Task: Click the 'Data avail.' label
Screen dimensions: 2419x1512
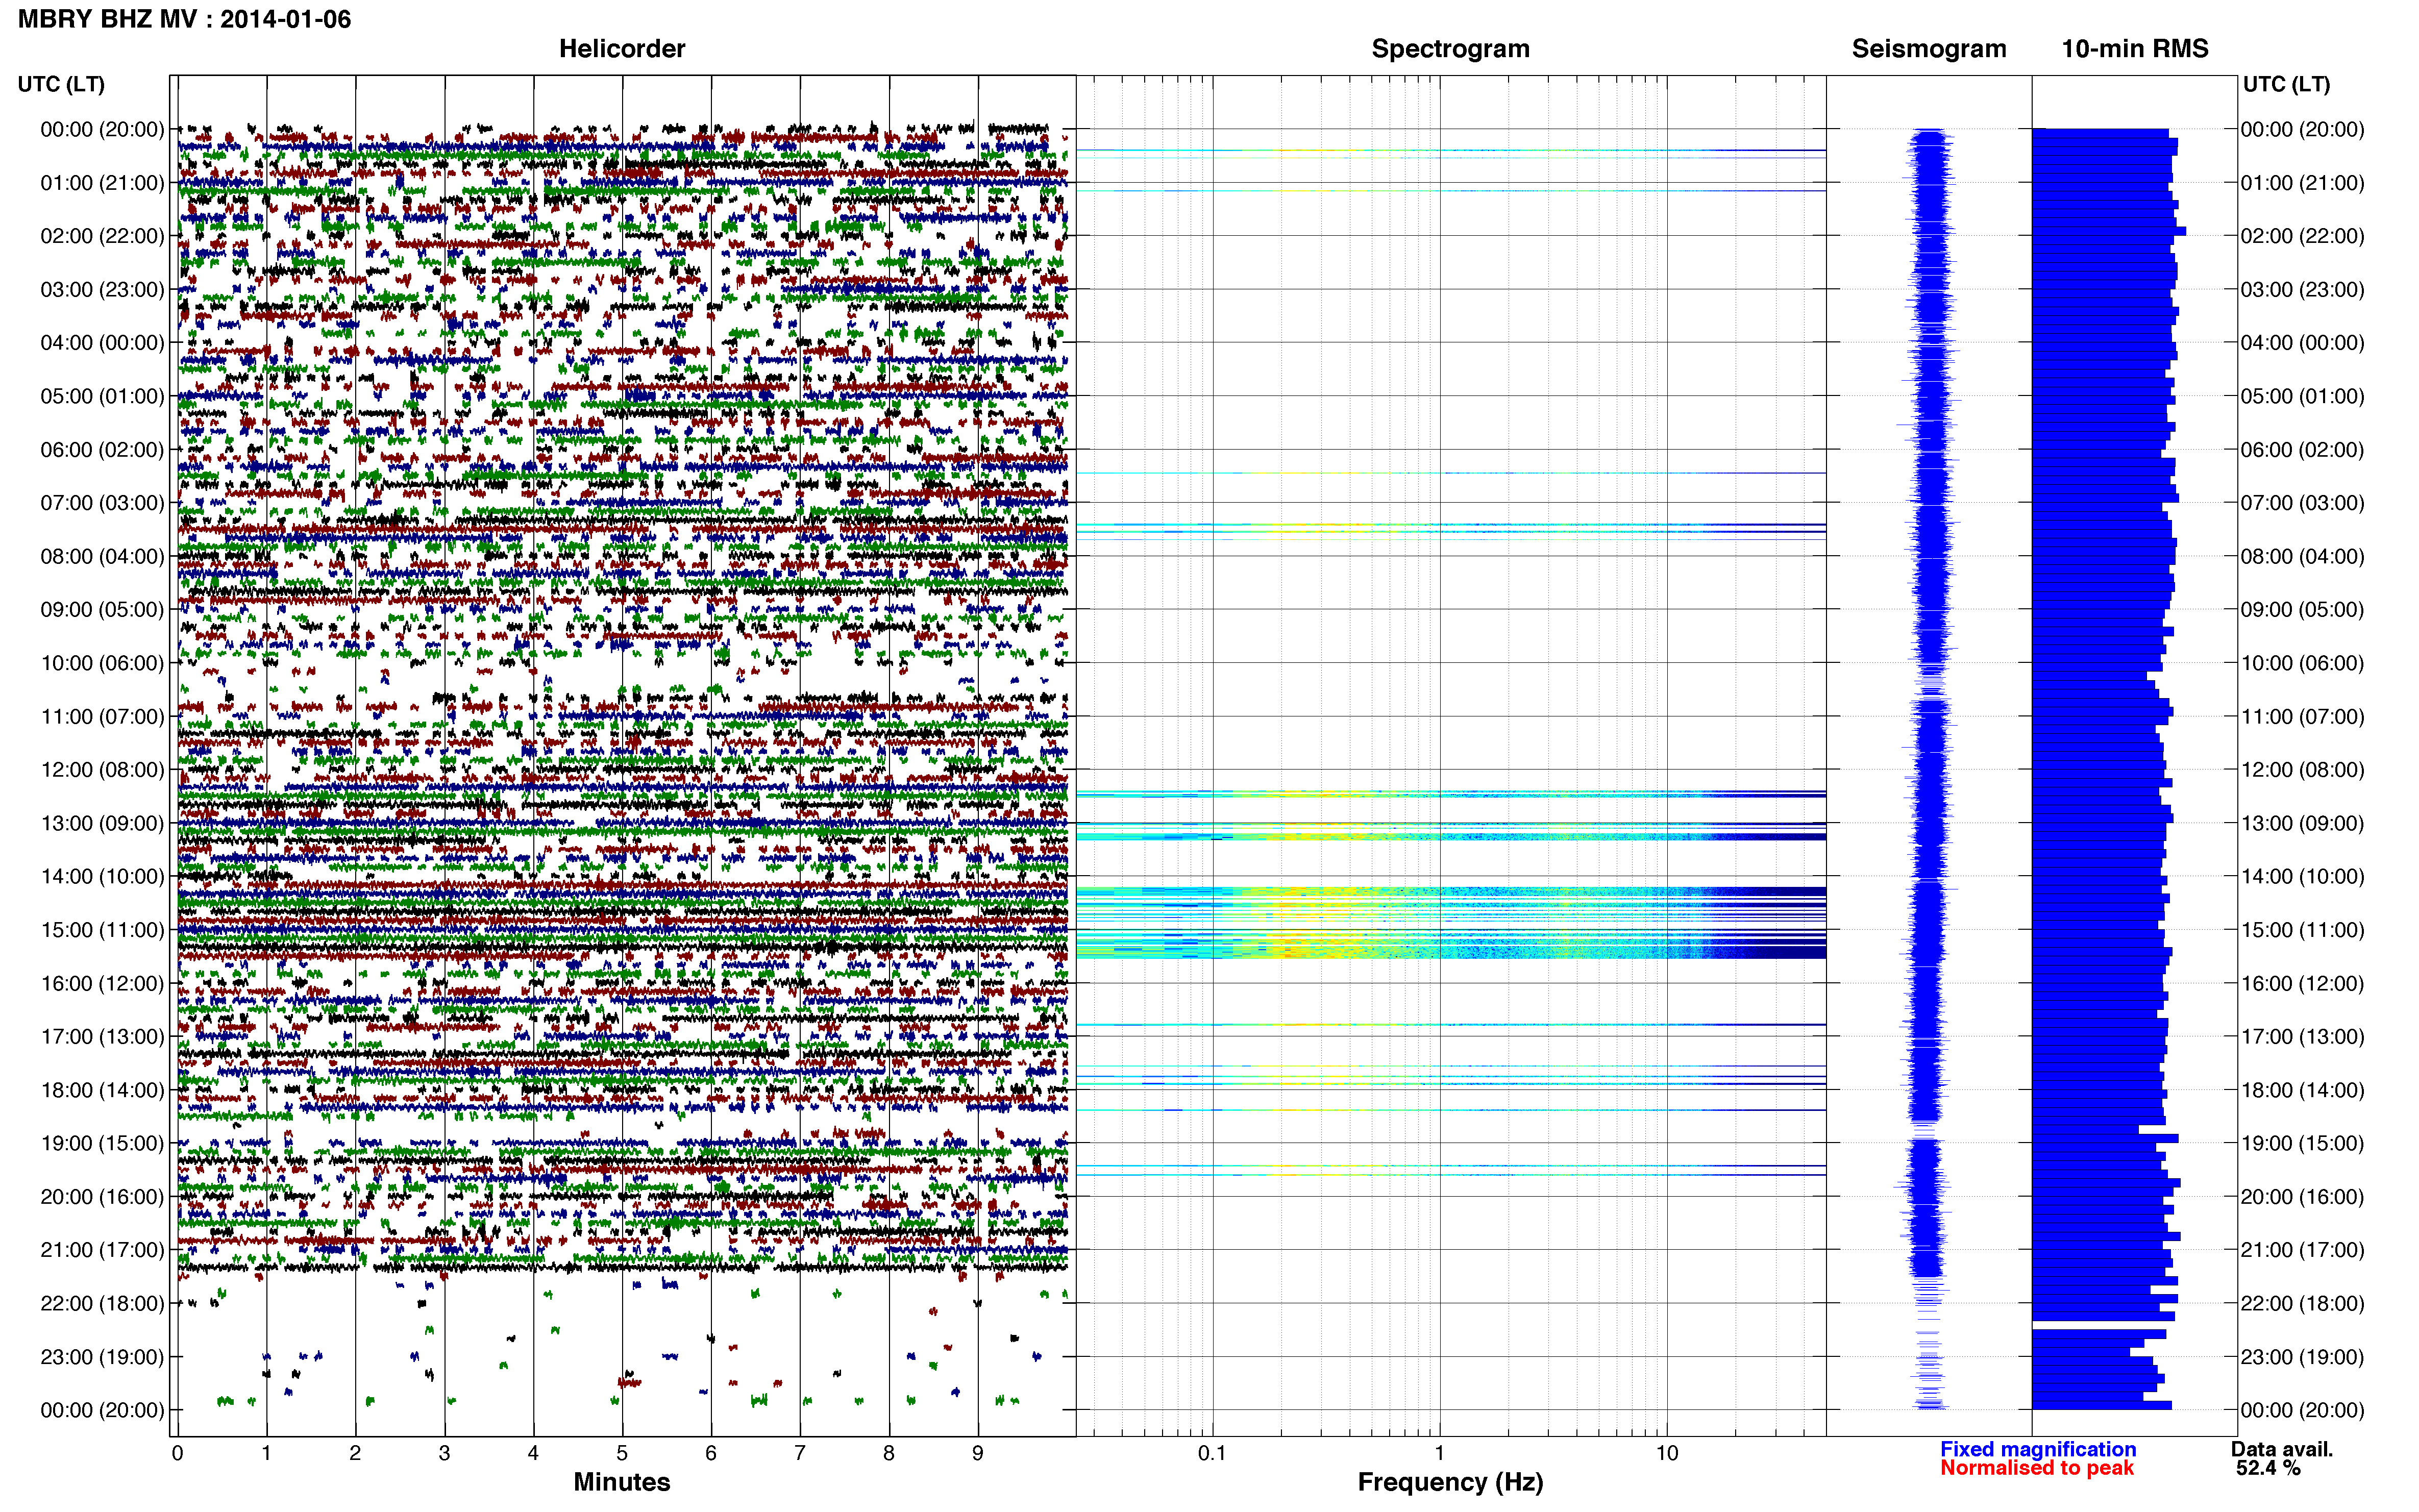Action: tap(2282, 1449)
